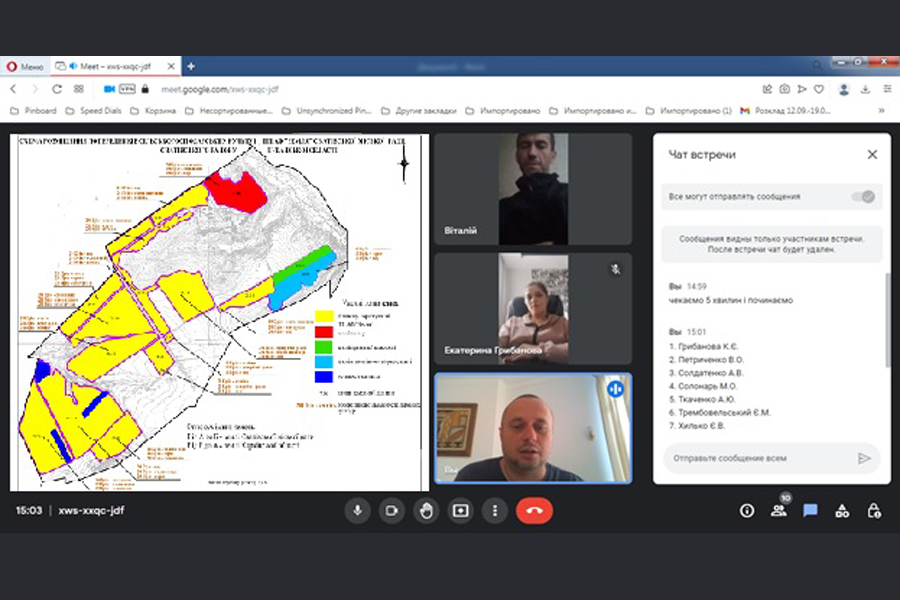The width and height of the screenshot is (900, 600).
Task: Open the Speed Dials bookmarks folder
Action: (94, 111)
